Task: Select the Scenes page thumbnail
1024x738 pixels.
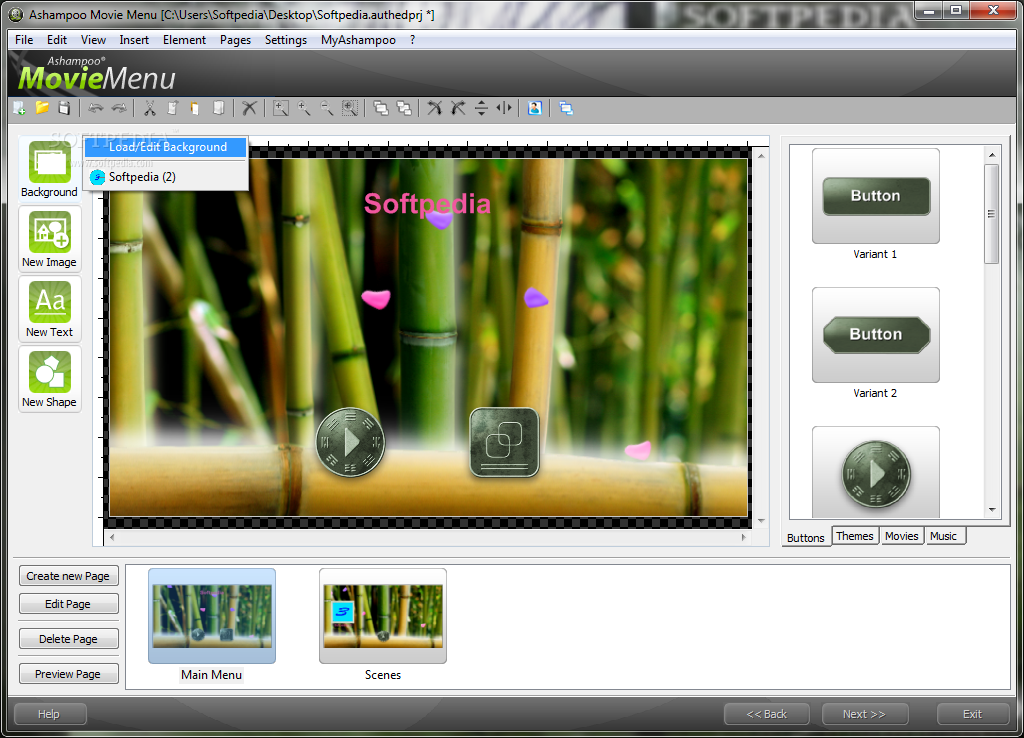Action: click(x=383, y=616)
